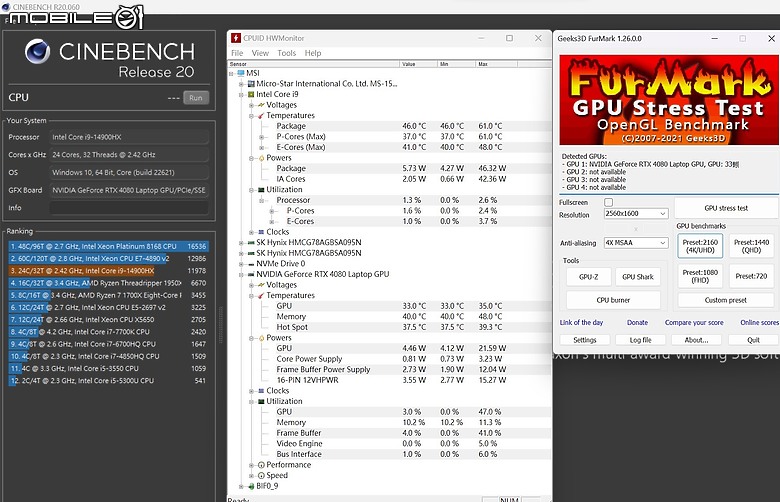780x502 pixels.
Task: Click the CPU Powers flame icon
Action: click(x=261, y=158)
